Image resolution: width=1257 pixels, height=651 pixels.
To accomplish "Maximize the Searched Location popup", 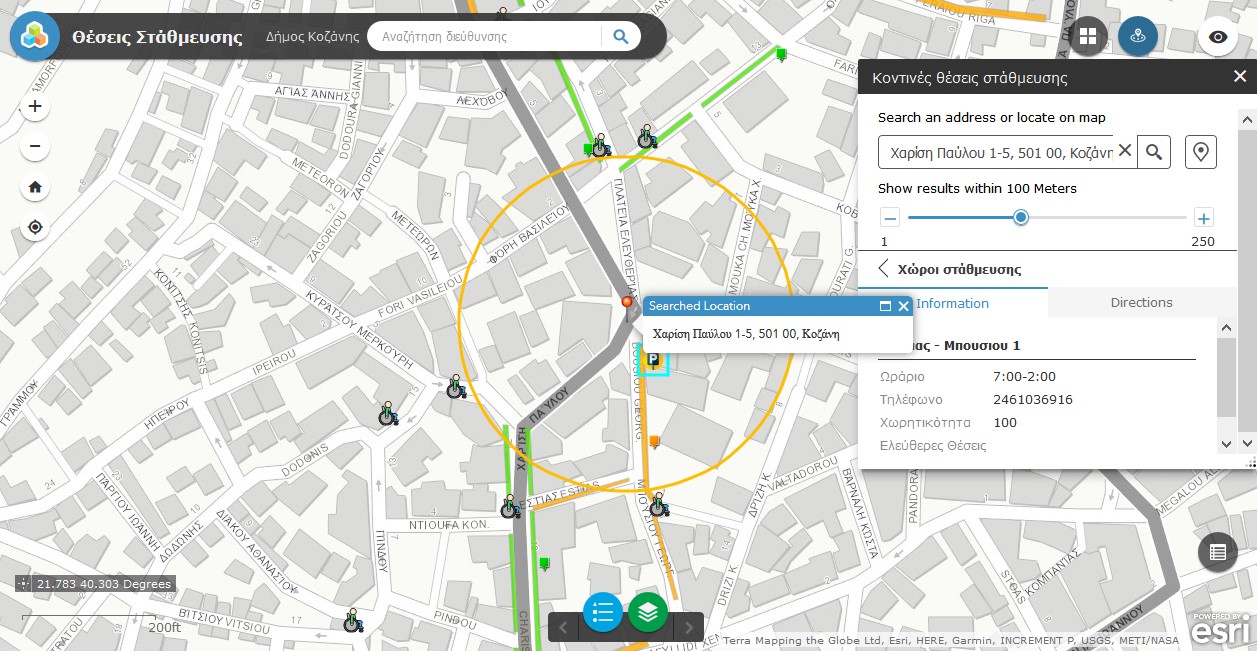I will point(885,306).
